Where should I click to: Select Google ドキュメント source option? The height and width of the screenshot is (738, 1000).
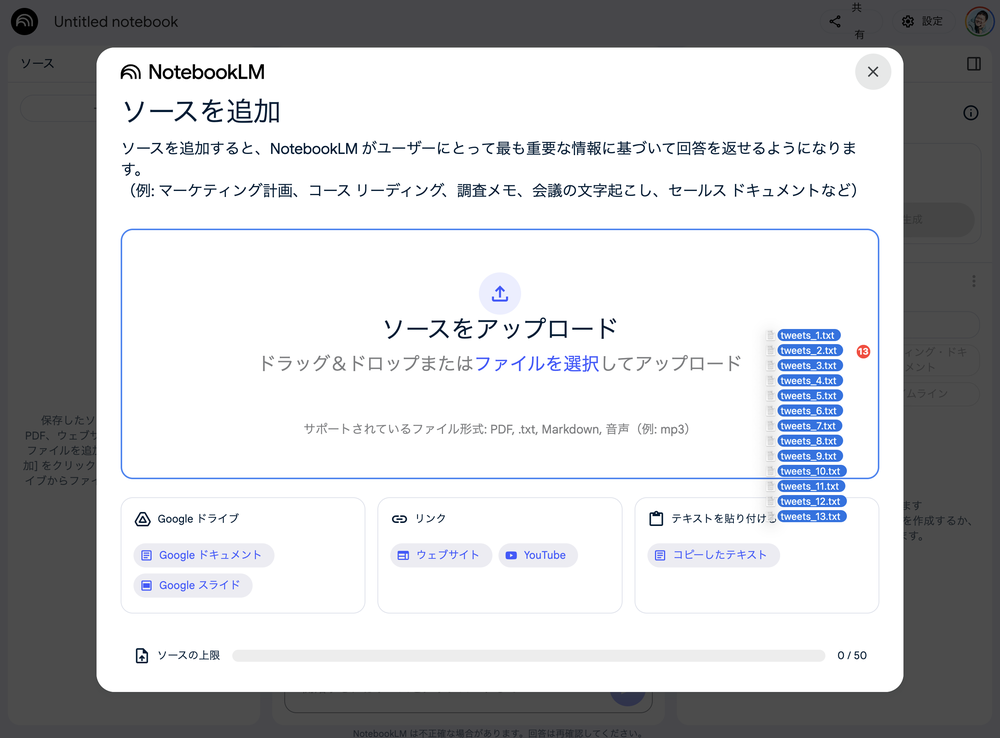pyautogui.click(x=203, y=555)
